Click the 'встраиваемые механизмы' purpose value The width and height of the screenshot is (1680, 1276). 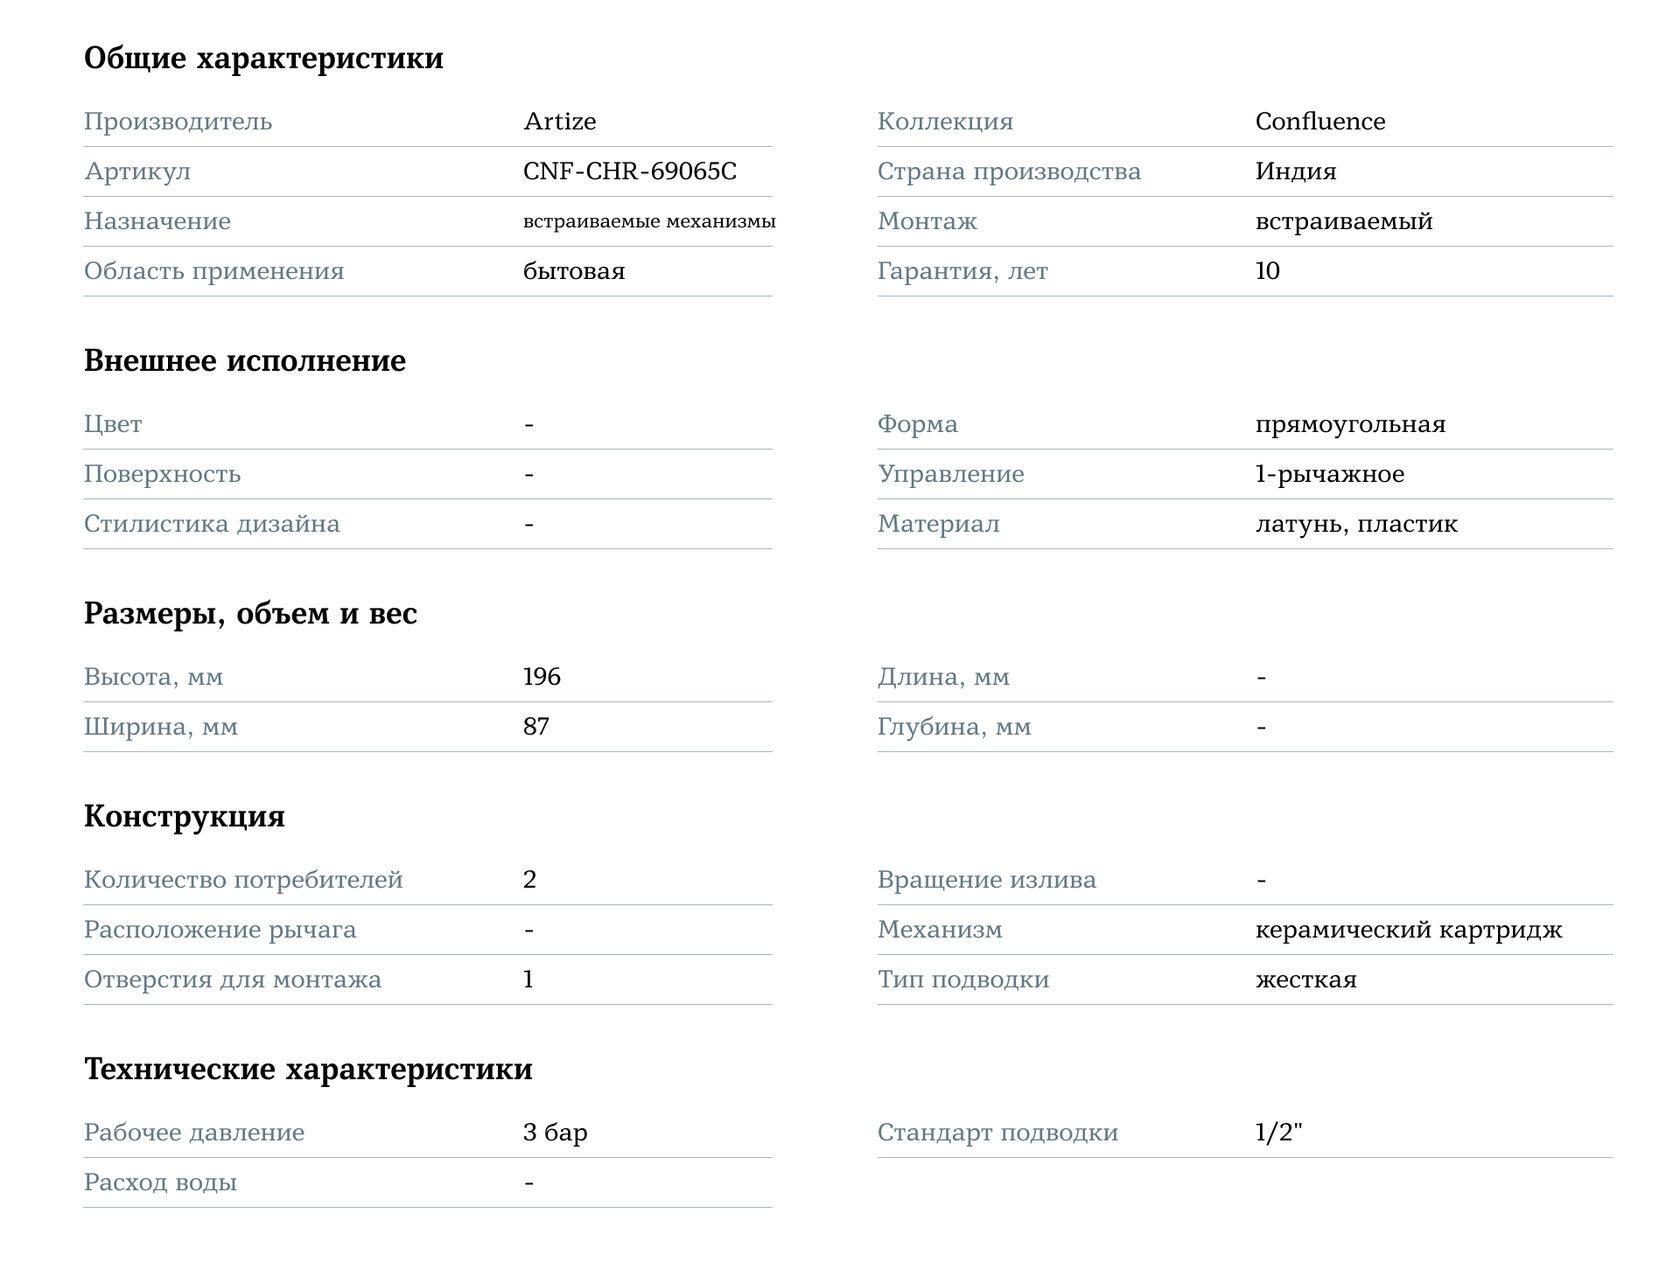click(x=649, y=221)
